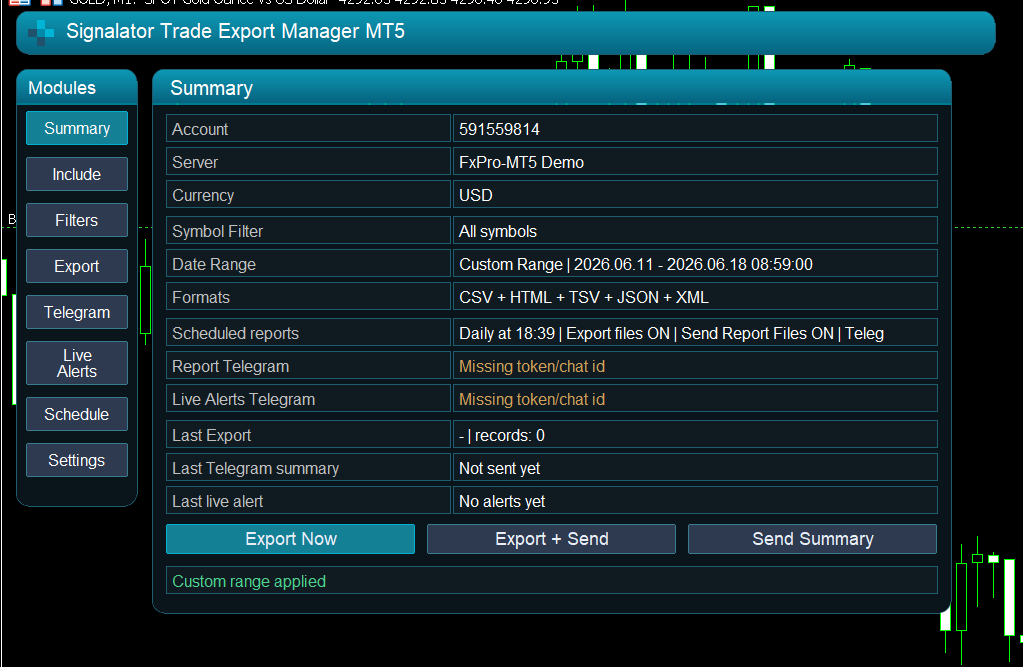Viewport: 1023px width, 667px height.
Task: Open the Summary module
Action: coord(77,128)
